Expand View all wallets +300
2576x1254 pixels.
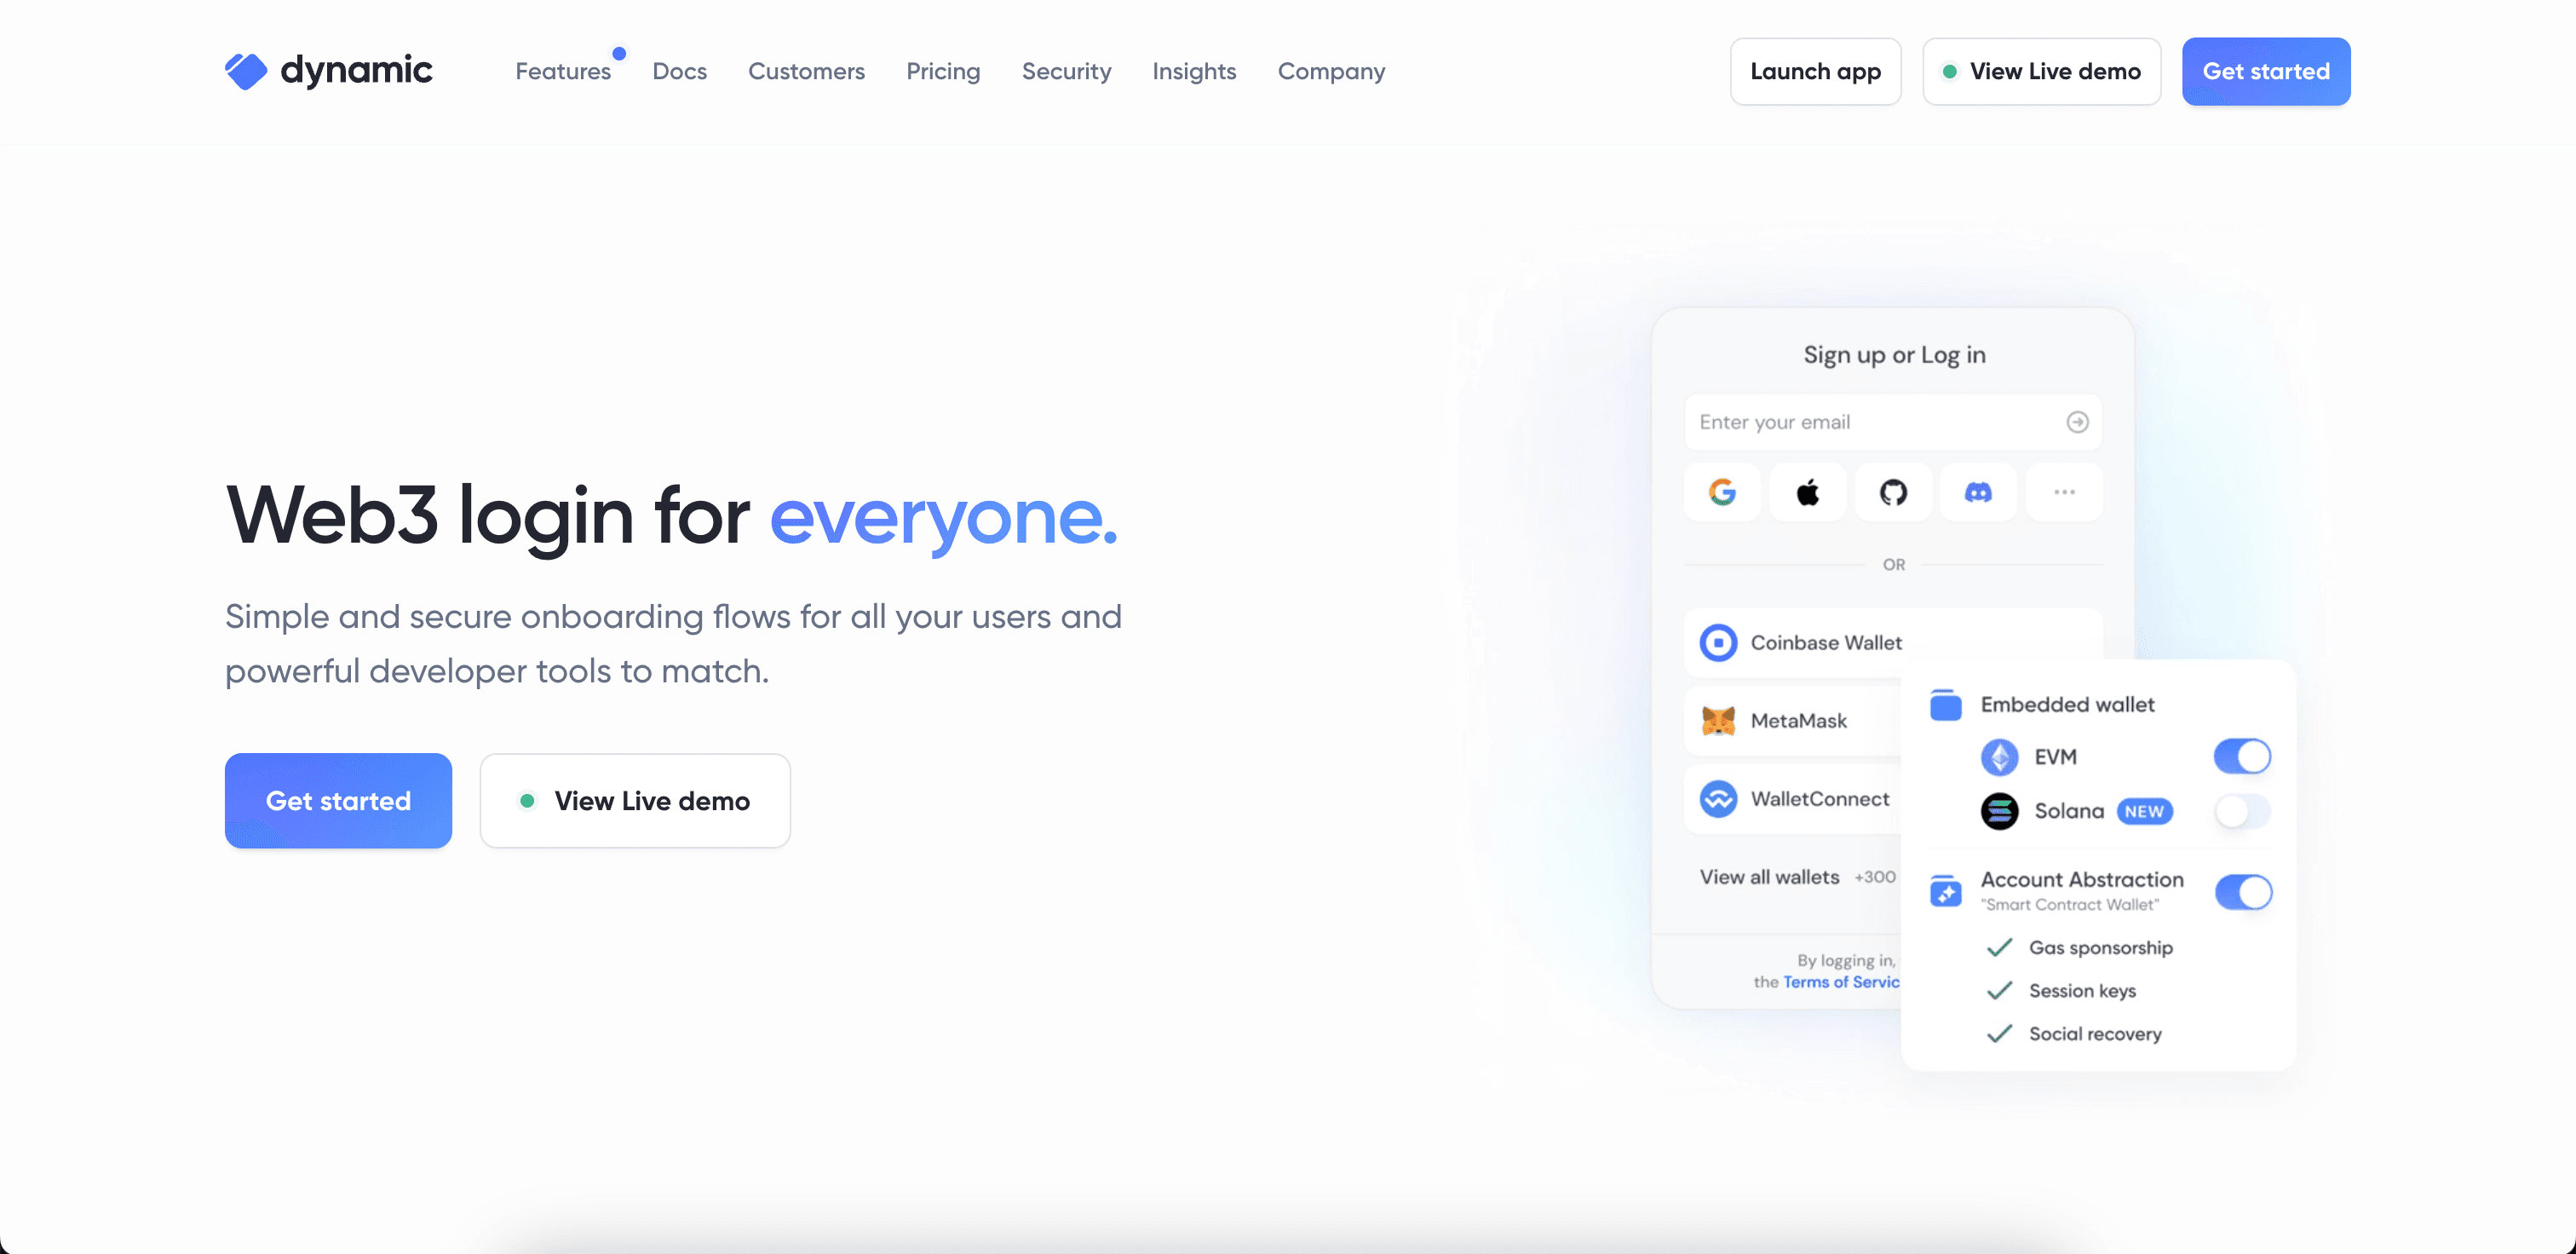[1792, 876]
